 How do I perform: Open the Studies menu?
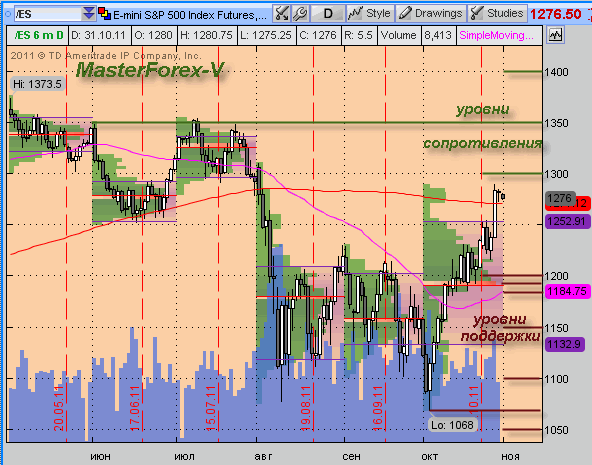(497, 14)
